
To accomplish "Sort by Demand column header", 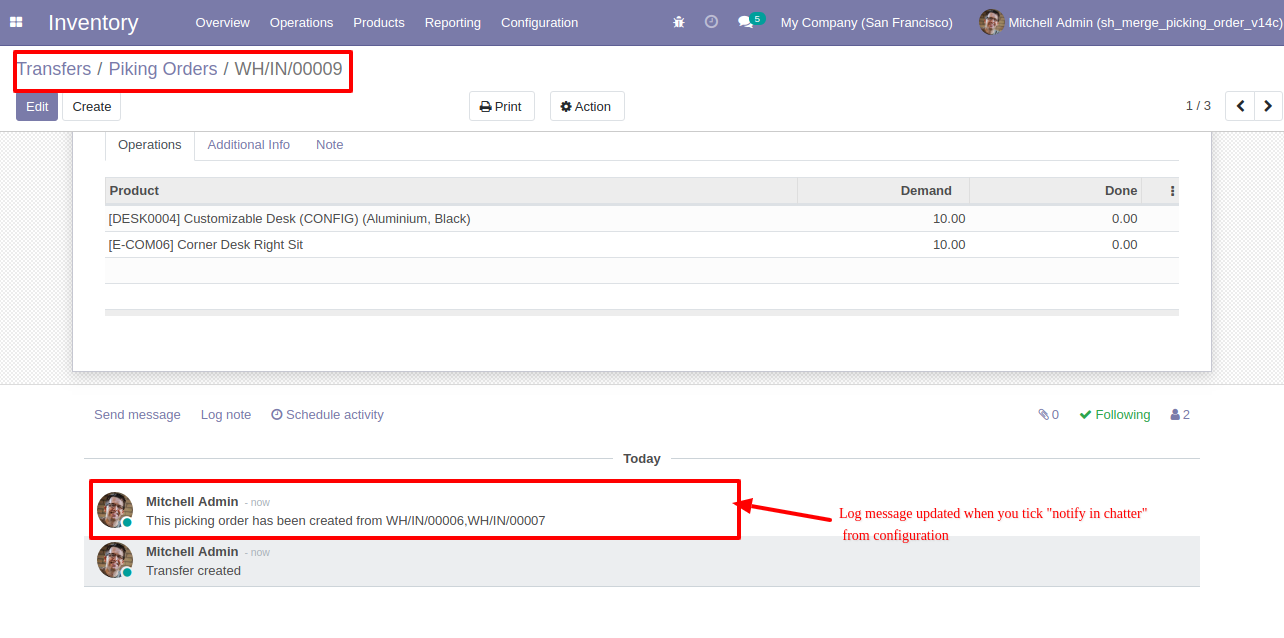I will click(x=883, y=191).
